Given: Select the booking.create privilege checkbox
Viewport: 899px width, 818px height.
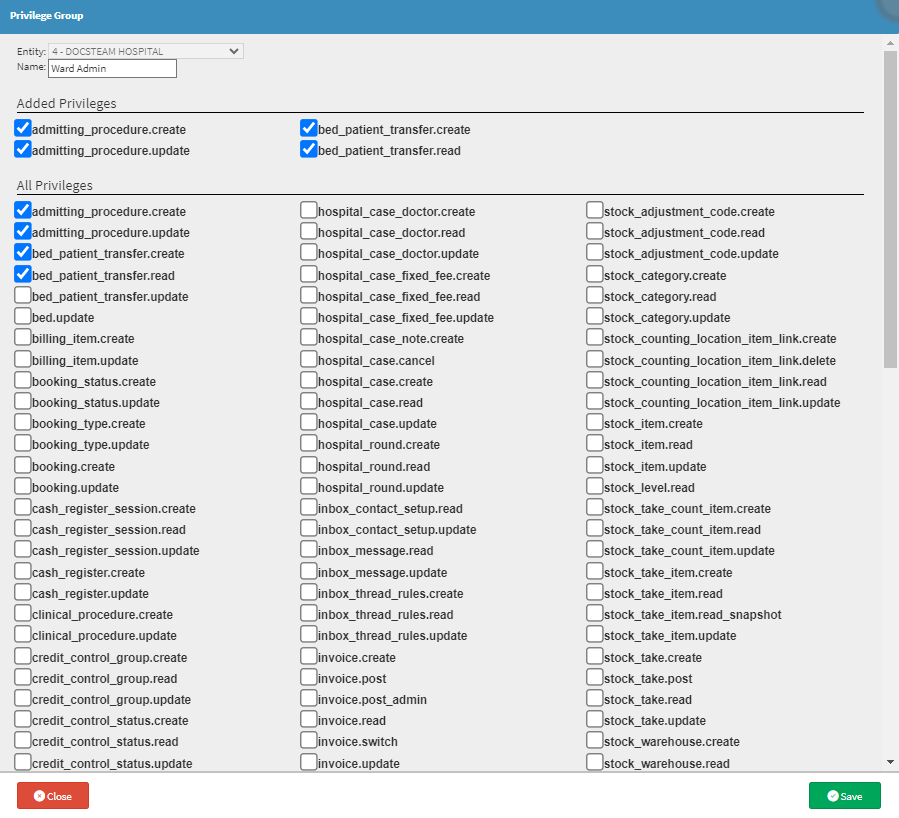Looking at the screenshot, I should [23, 466].
